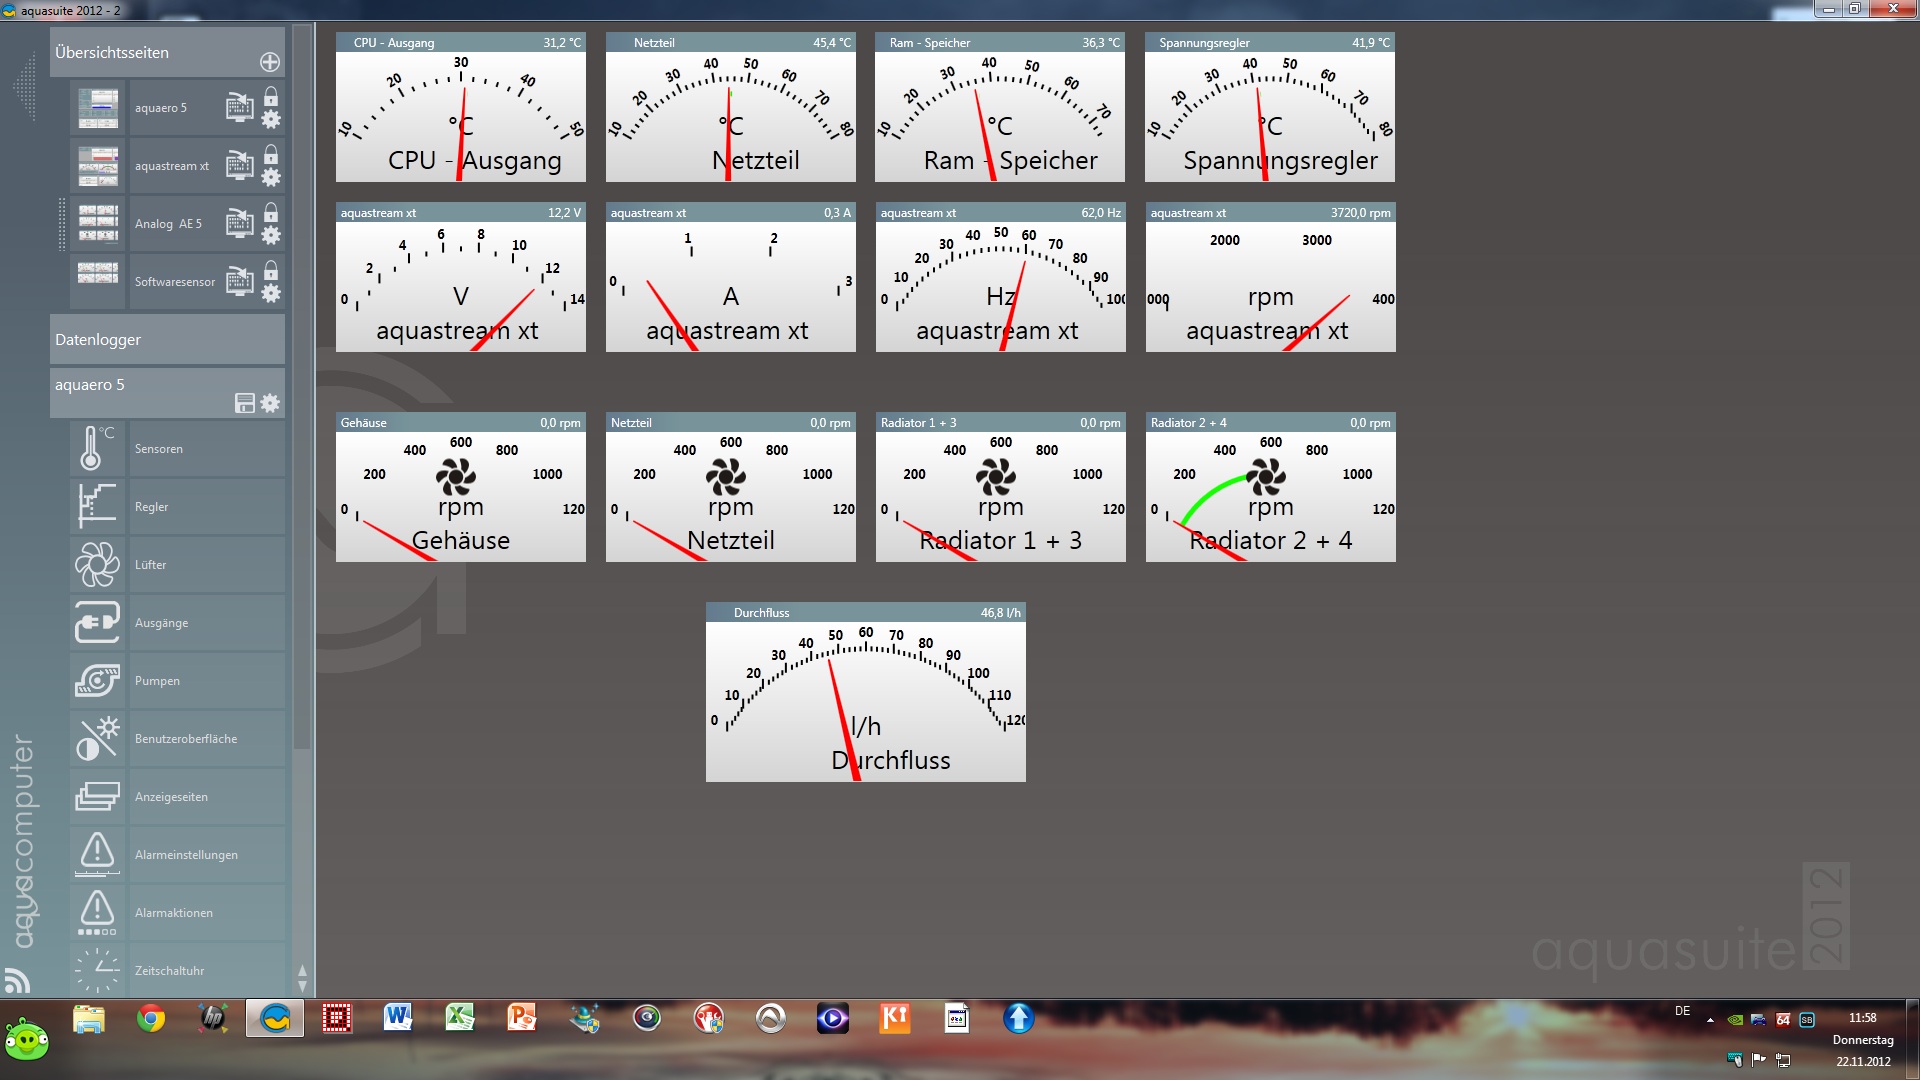The image size is (1920, 1080).
Task: Click the save icon in aquaero 5 header
Action: click(x=244, y=403)
